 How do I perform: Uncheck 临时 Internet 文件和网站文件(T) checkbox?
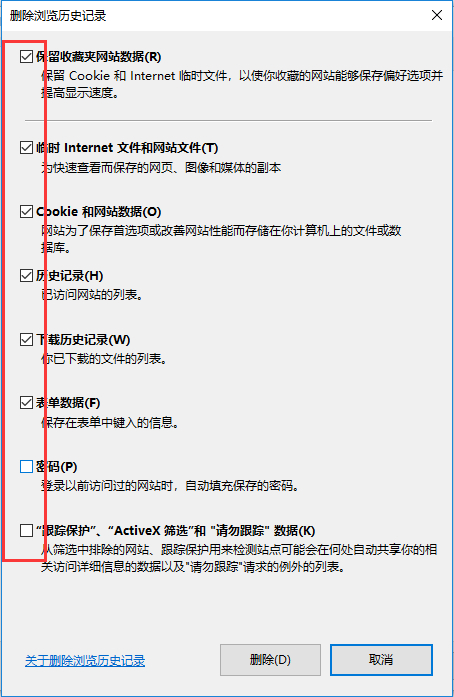coord(26,148)
